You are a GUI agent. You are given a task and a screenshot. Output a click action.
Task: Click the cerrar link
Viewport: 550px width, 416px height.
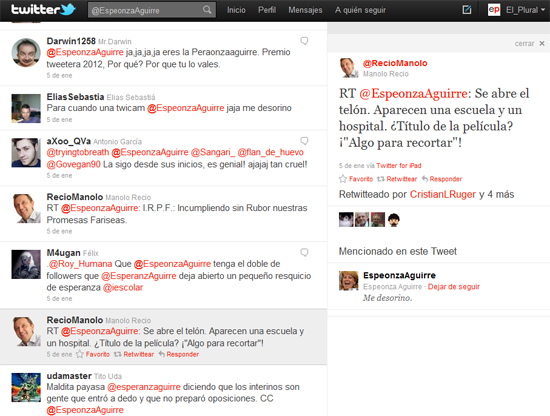(x=524, y=43)
